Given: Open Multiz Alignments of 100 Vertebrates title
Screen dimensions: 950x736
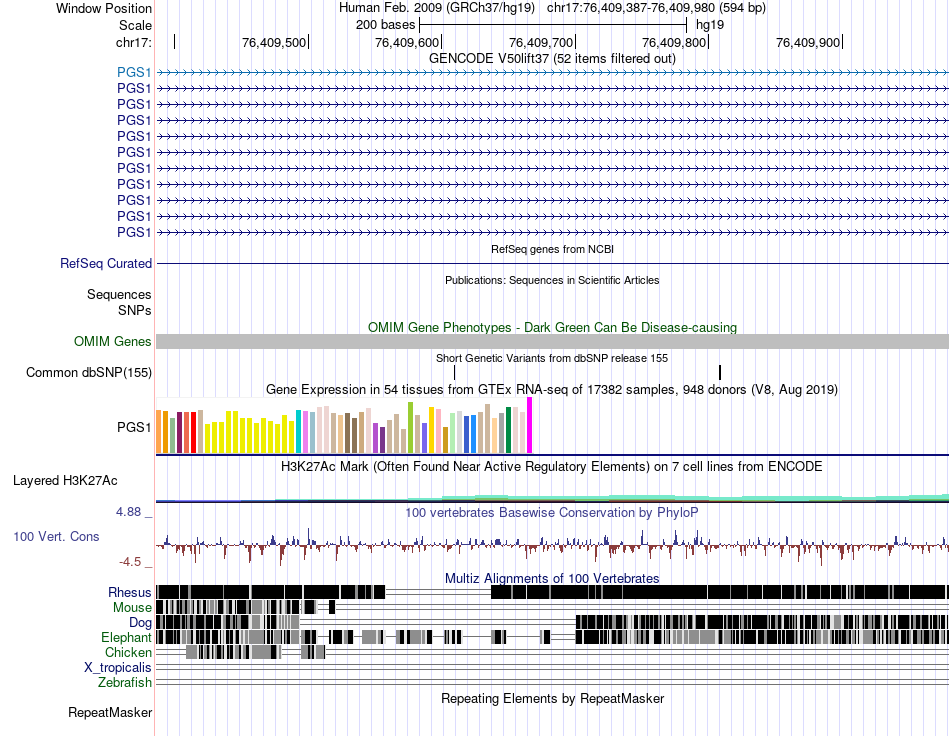Looking at the screenshot, I should click(x=552, y=579).
